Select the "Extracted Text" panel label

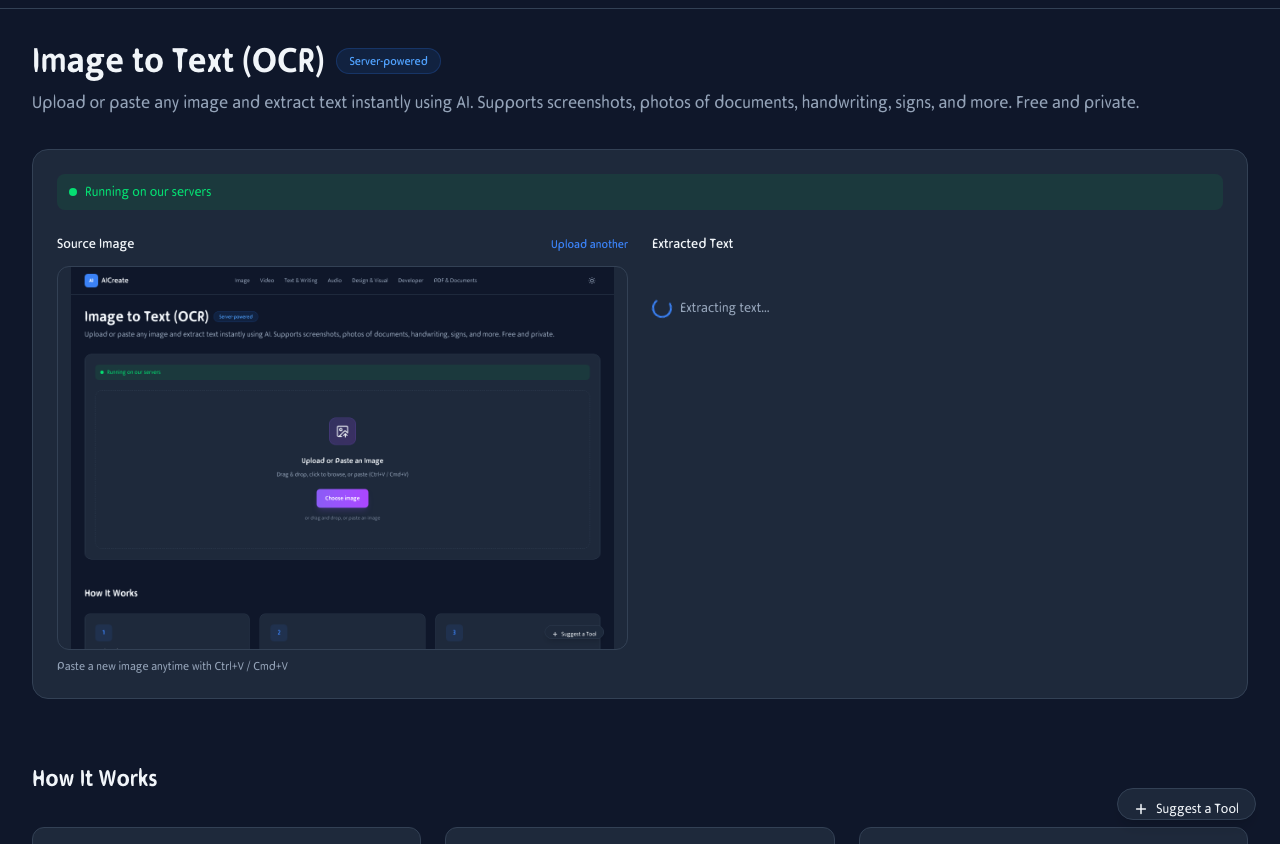[x=692, y=243]
